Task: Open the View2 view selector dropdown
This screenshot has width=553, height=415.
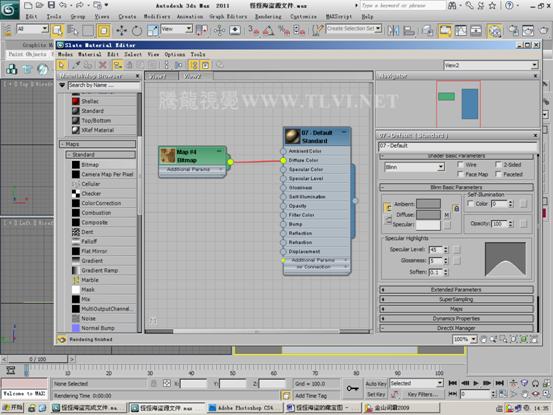Action: tap(491, 65)
